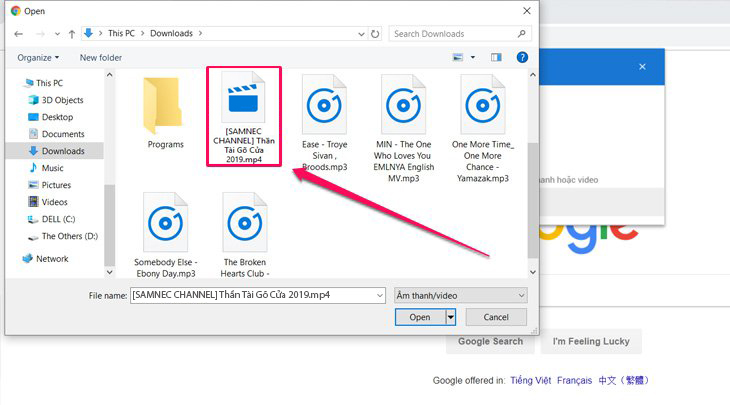The height and width of the screenshot is (405, 730).
Task: Click in the Search Downloads field
Action: point(450,33)
